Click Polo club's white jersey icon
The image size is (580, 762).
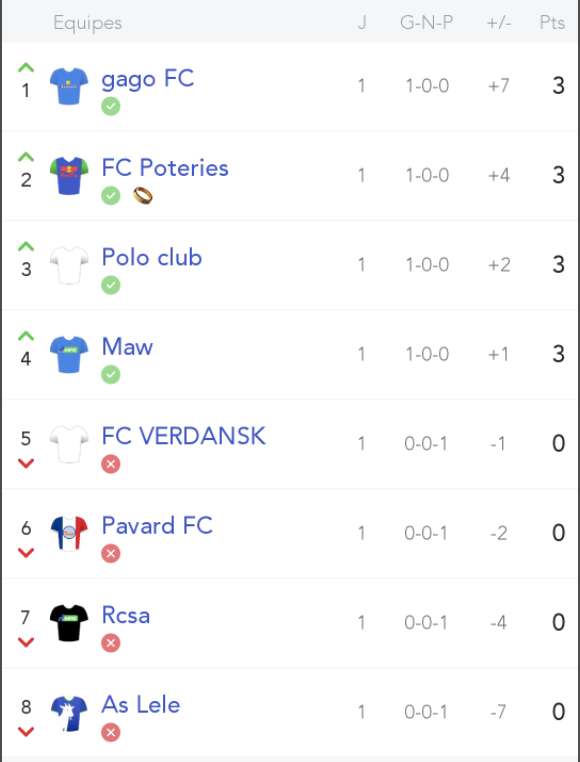69,265
